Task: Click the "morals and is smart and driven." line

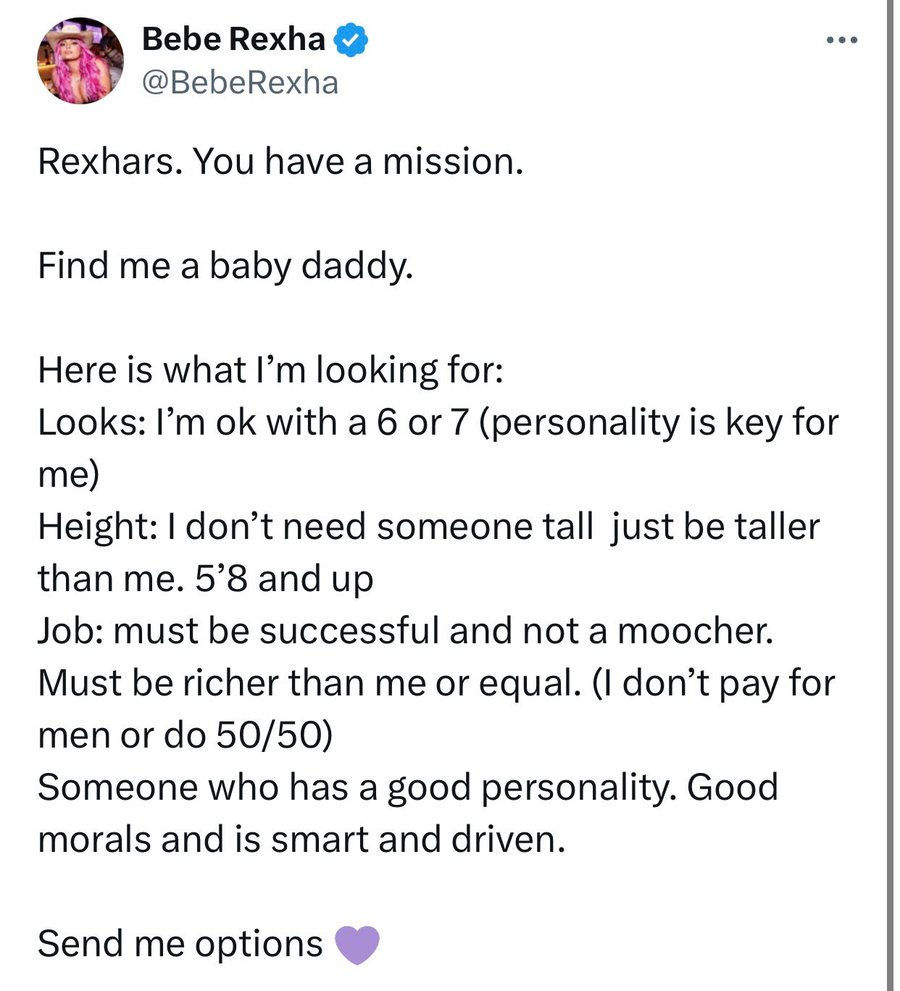Action: [x=302, y=839]
